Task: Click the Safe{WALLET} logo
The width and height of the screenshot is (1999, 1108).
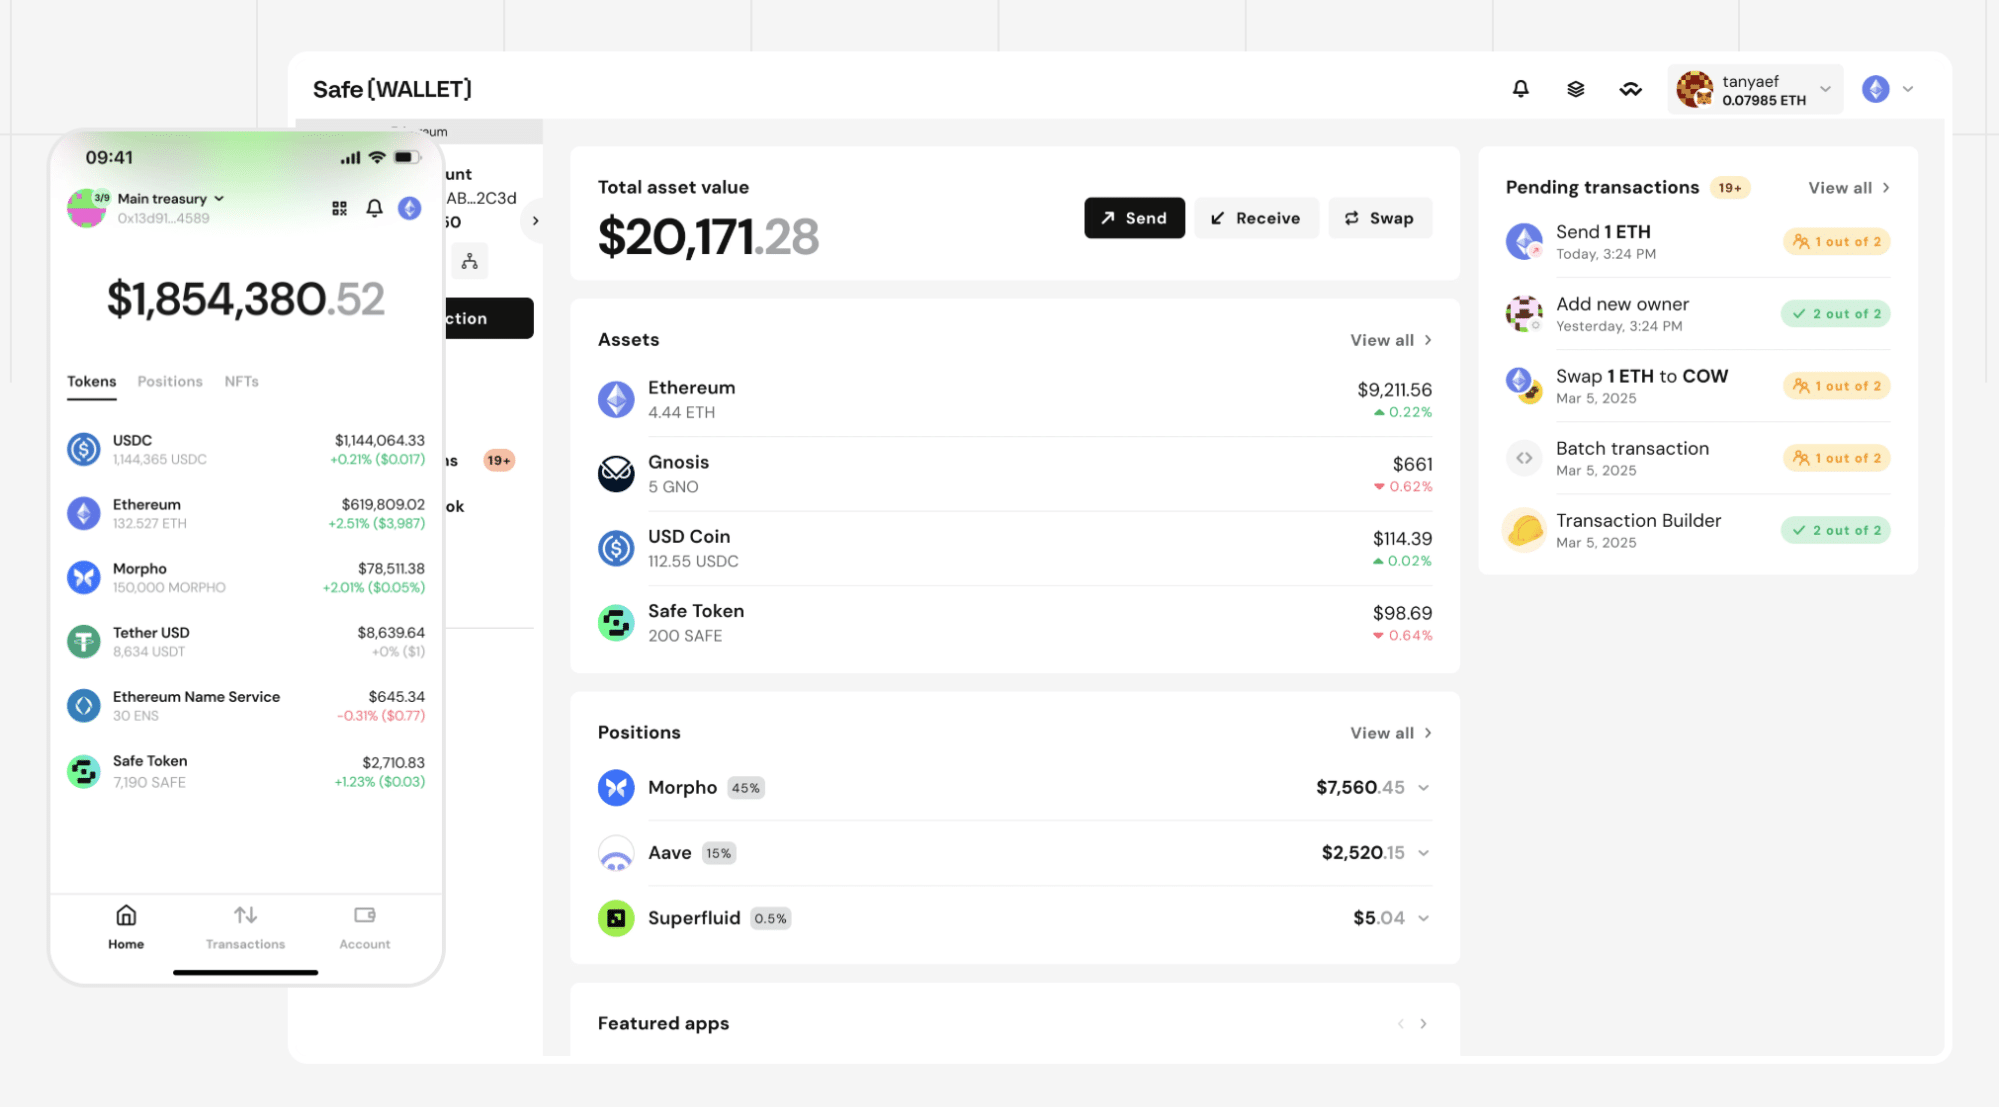Action: click(x=392, y=89)
